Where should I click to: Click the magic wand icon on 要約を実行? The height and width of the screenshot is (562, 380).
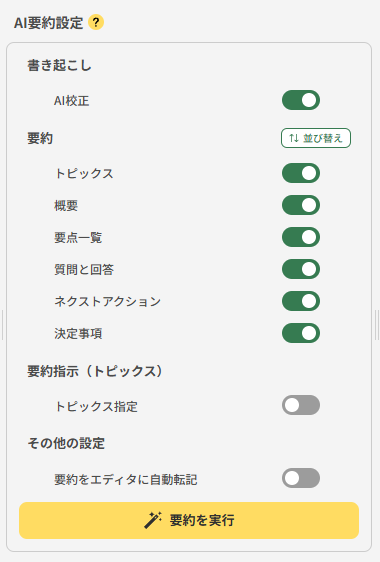pos(153,520)
